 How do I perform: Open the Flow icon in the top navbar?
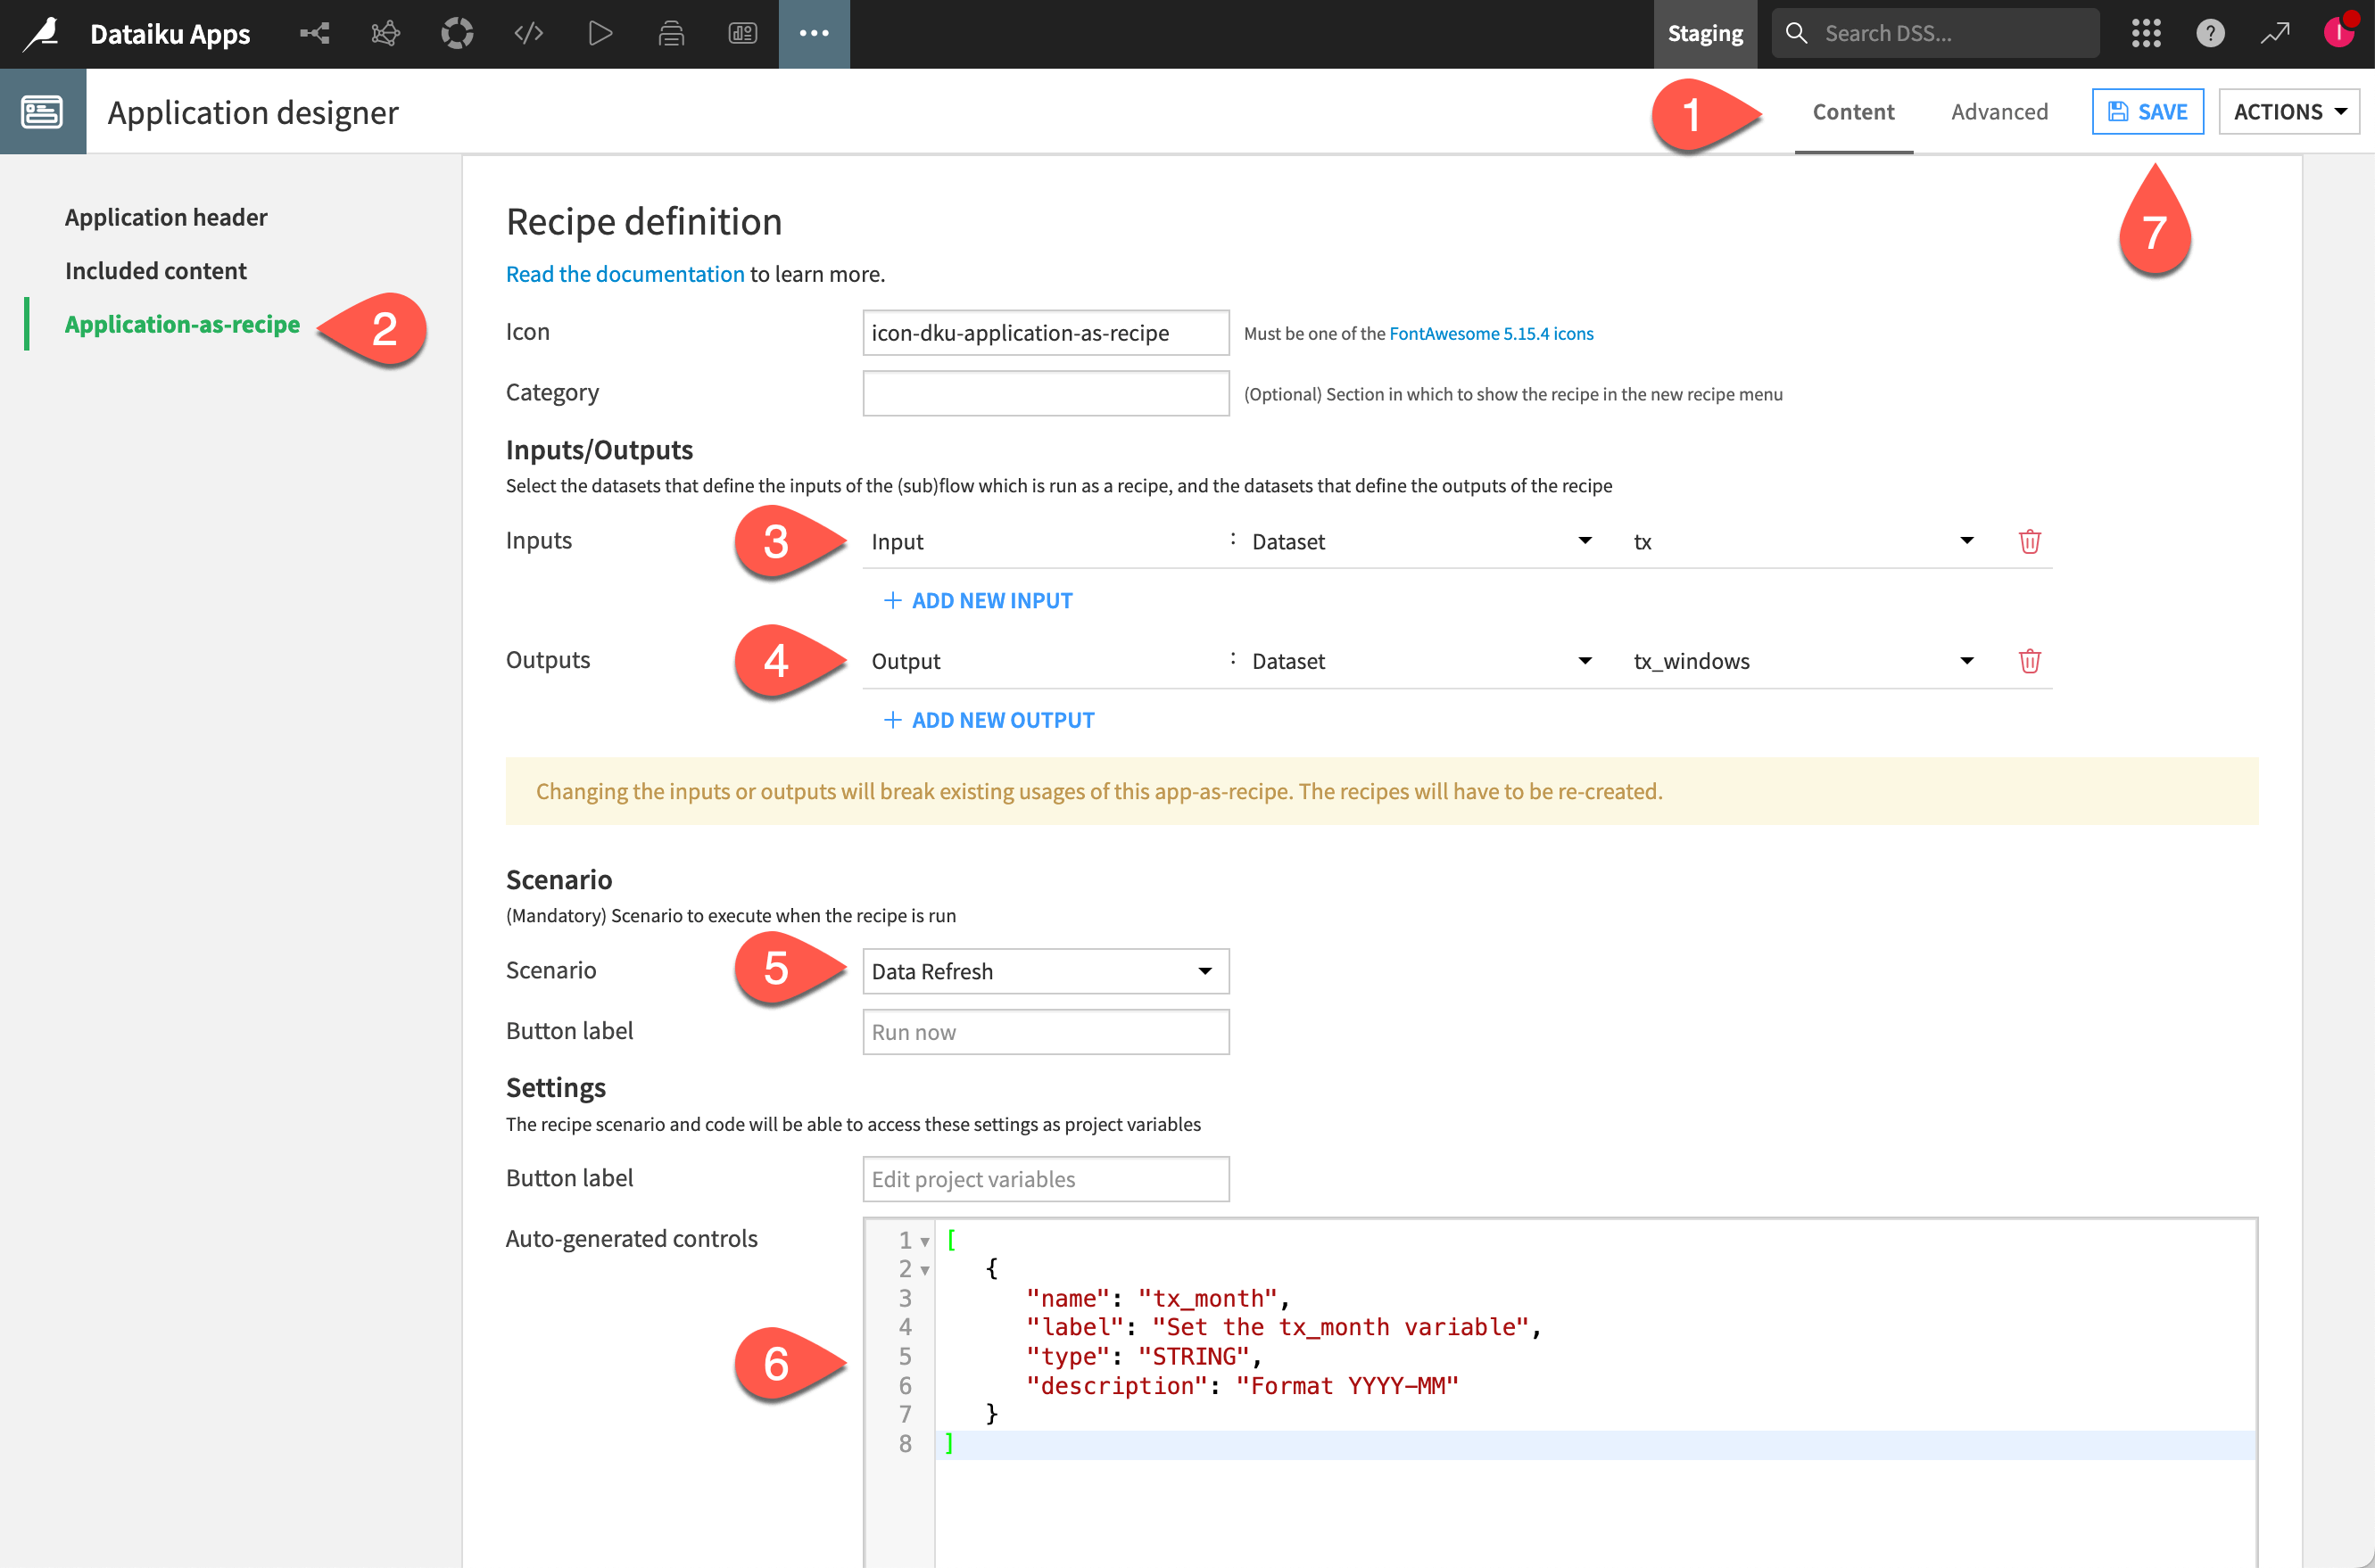(x=385, y=33)
